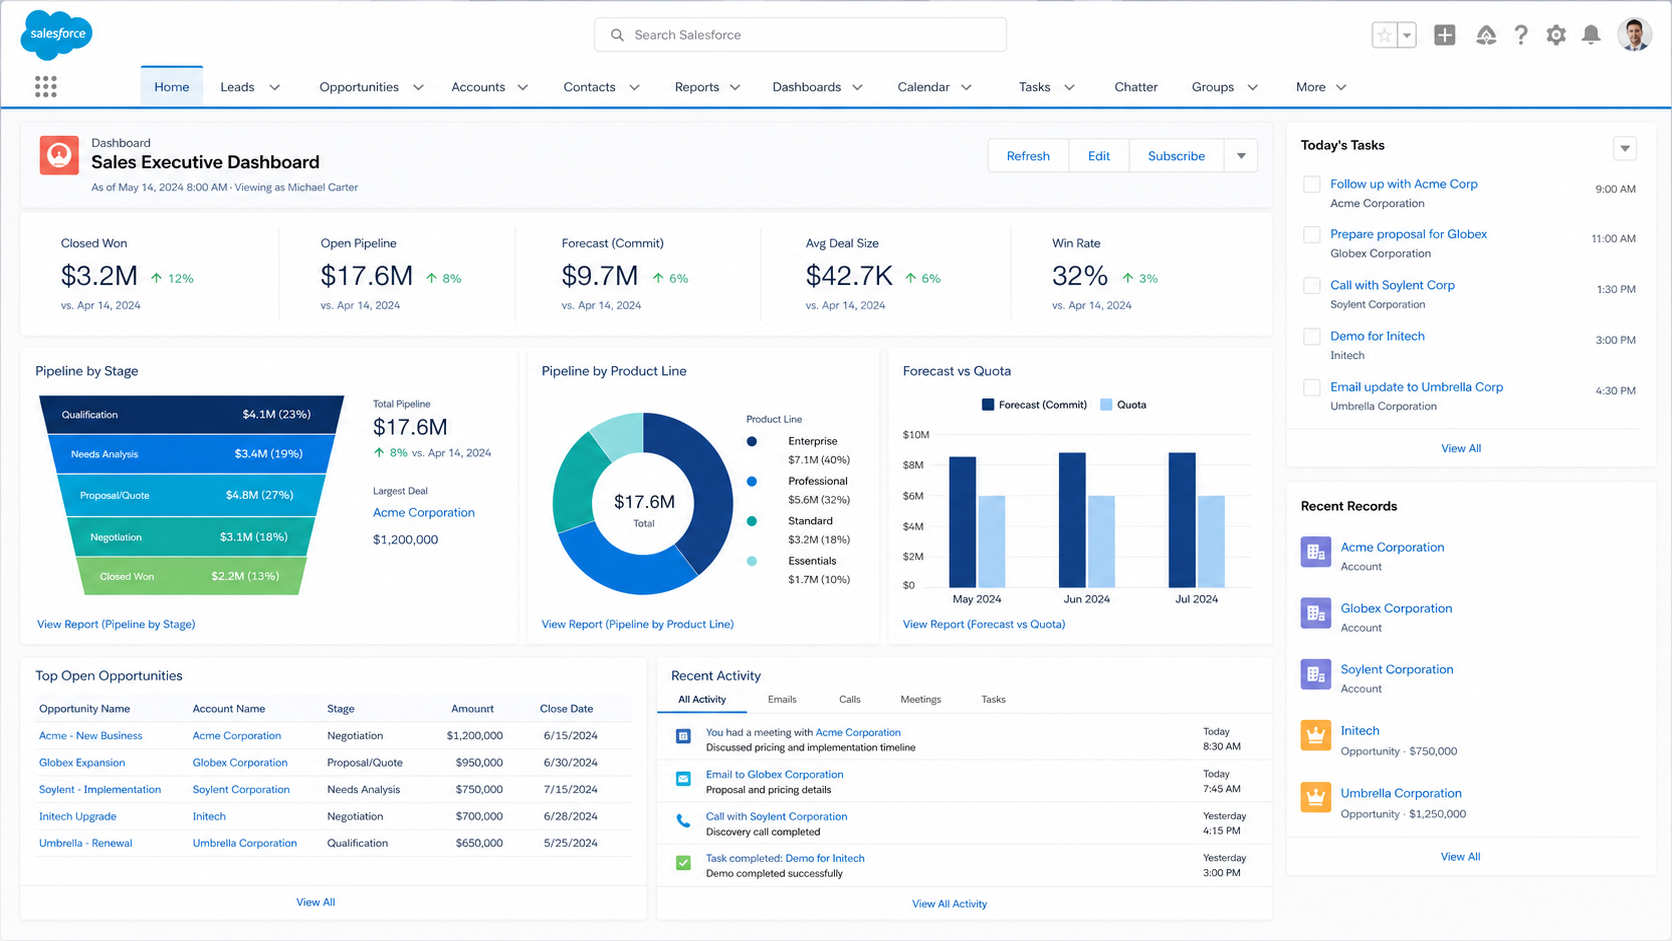This screenshot has height=941, width=1672.
Task: Open the user profile avatar
Action: click(1634, 35)
